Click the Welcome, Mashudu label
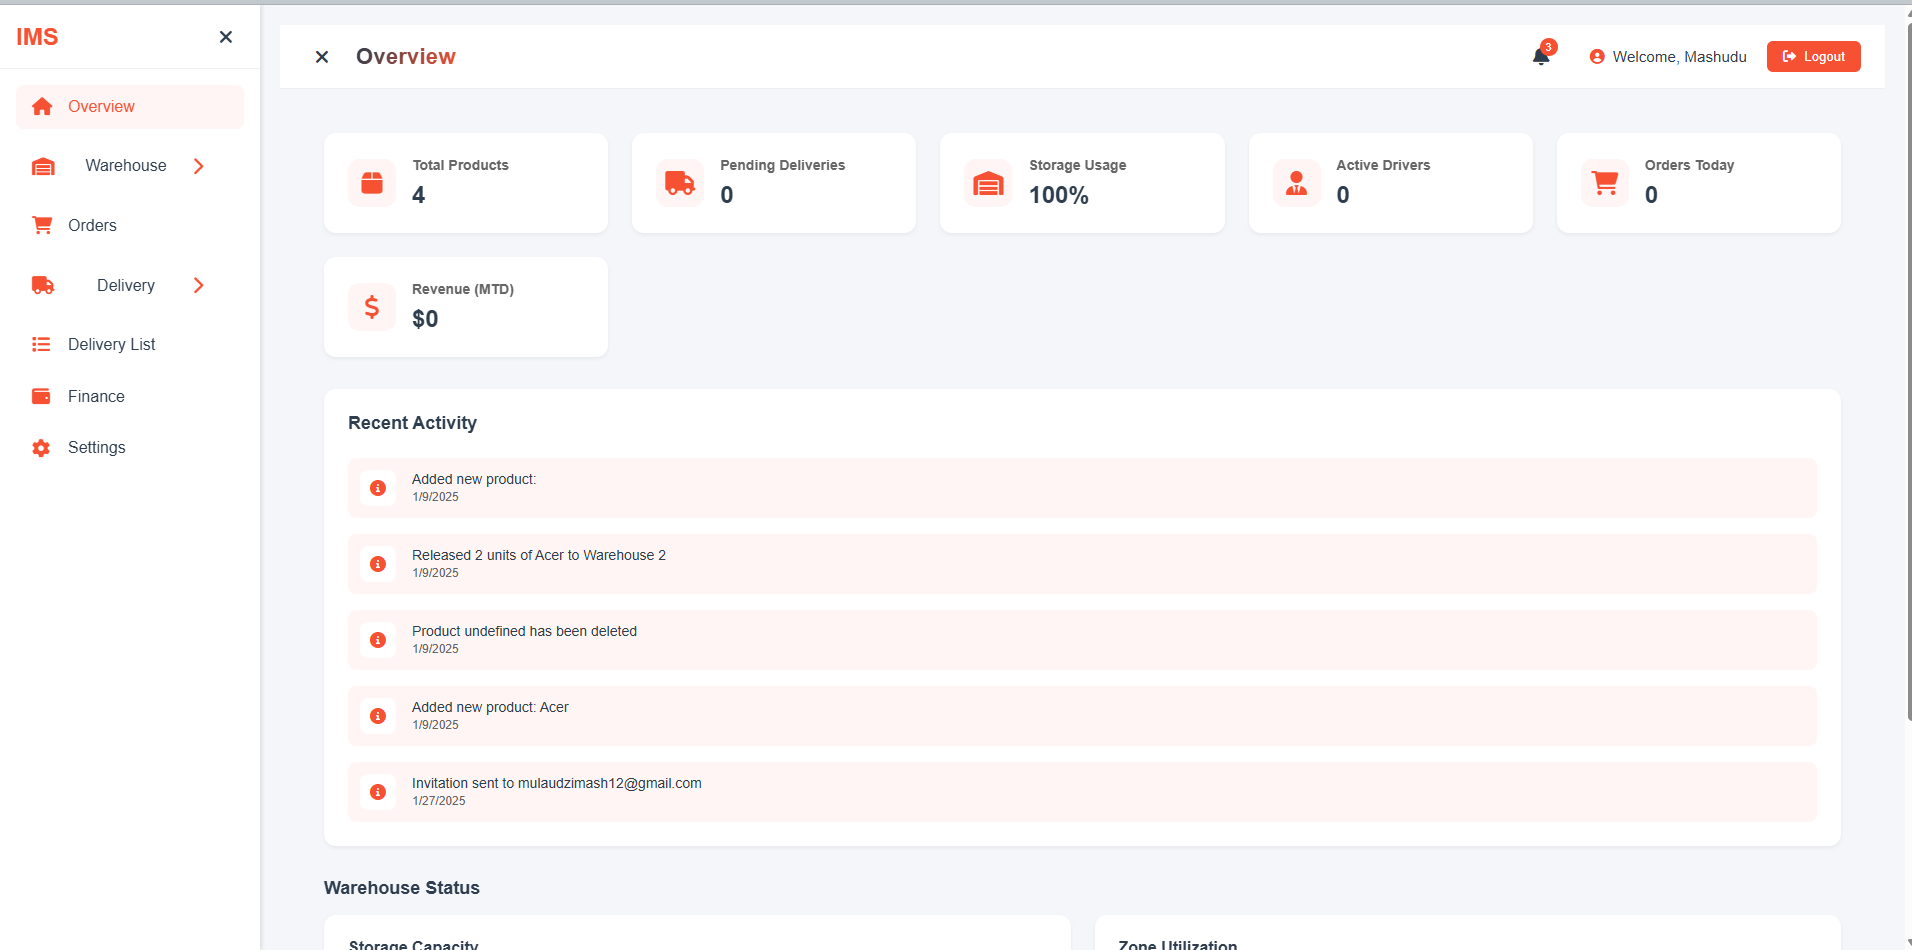 [x=1679, y=57]
